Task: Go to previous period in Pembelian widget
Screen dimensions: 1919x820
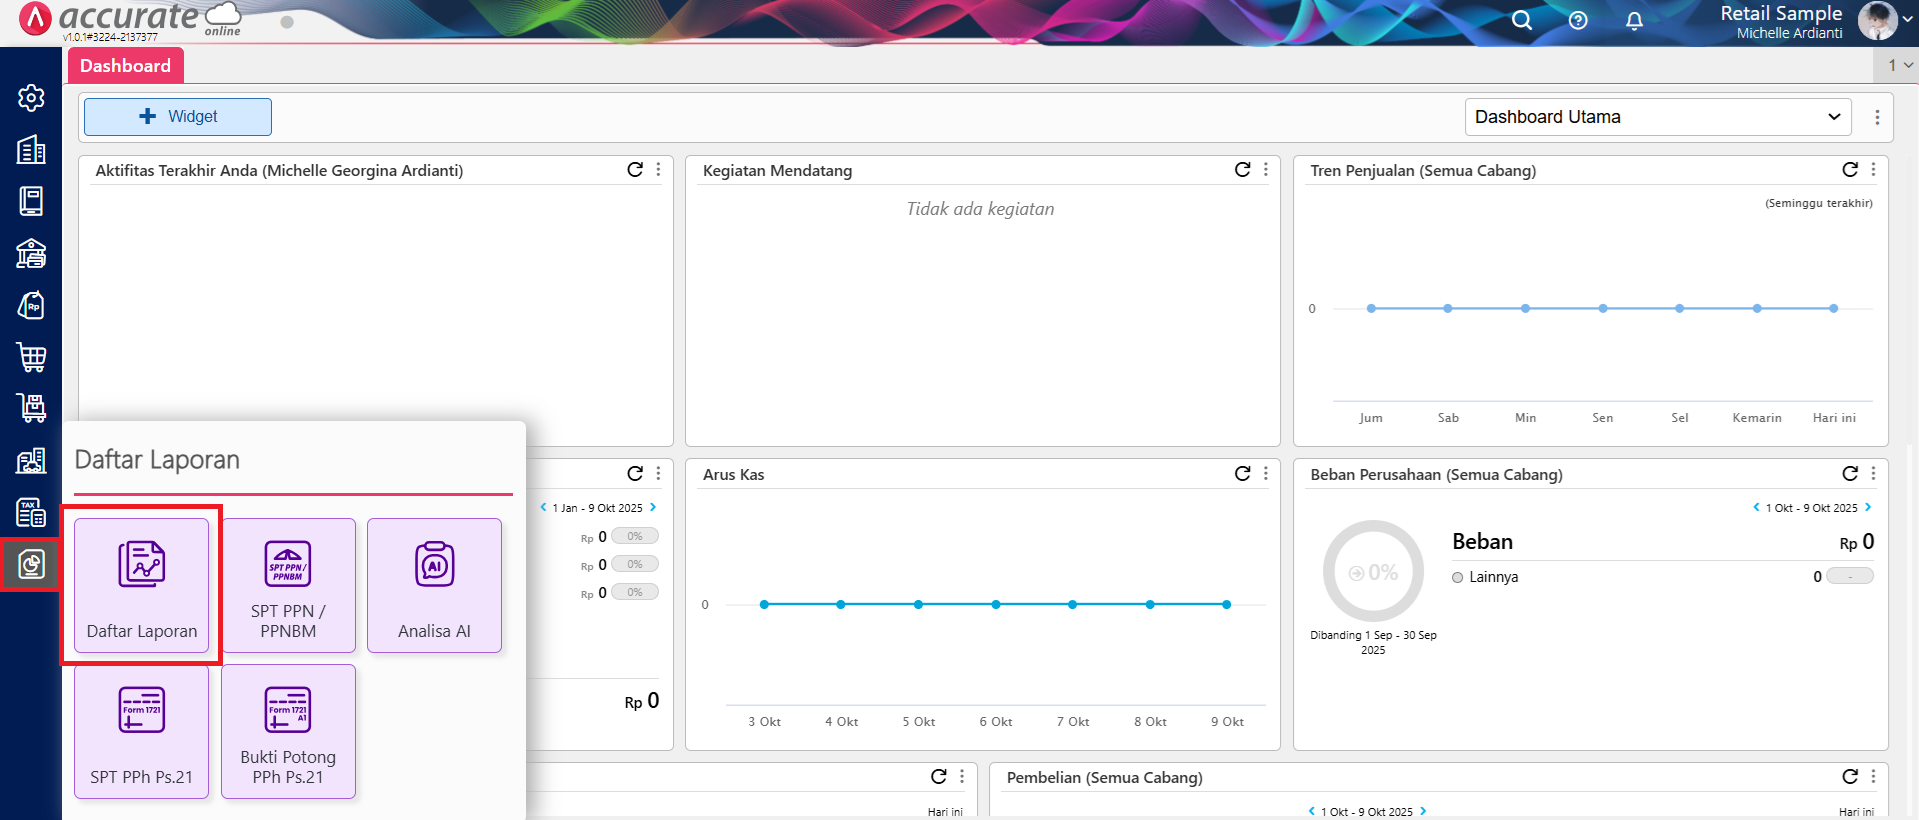Action: pyautogui.click(x=1311, y=811)
